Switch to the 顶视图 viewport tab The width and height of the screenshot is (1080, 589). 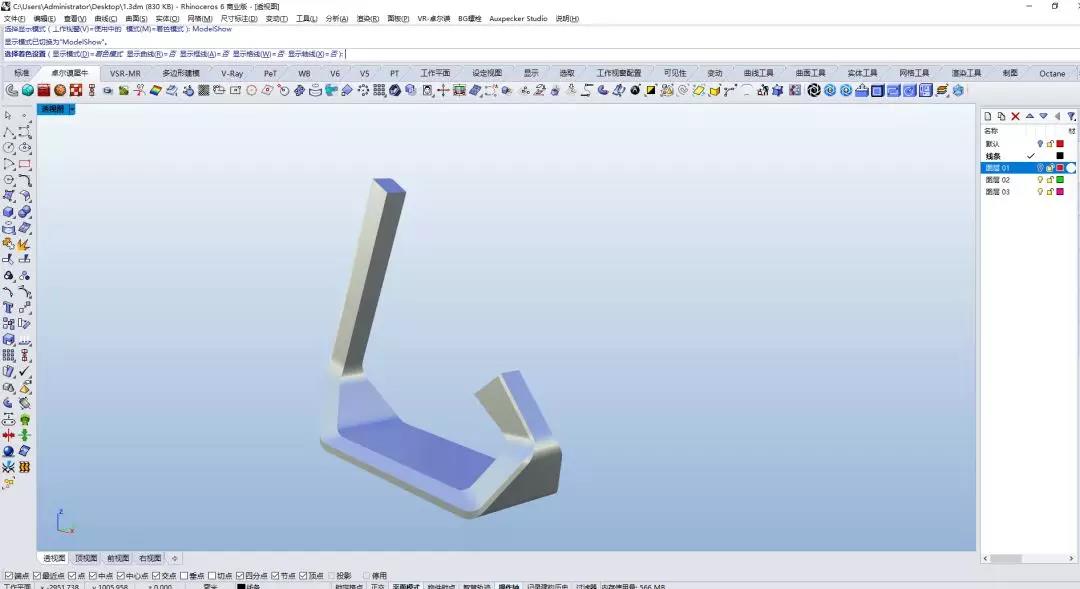(x=86, y=559)
